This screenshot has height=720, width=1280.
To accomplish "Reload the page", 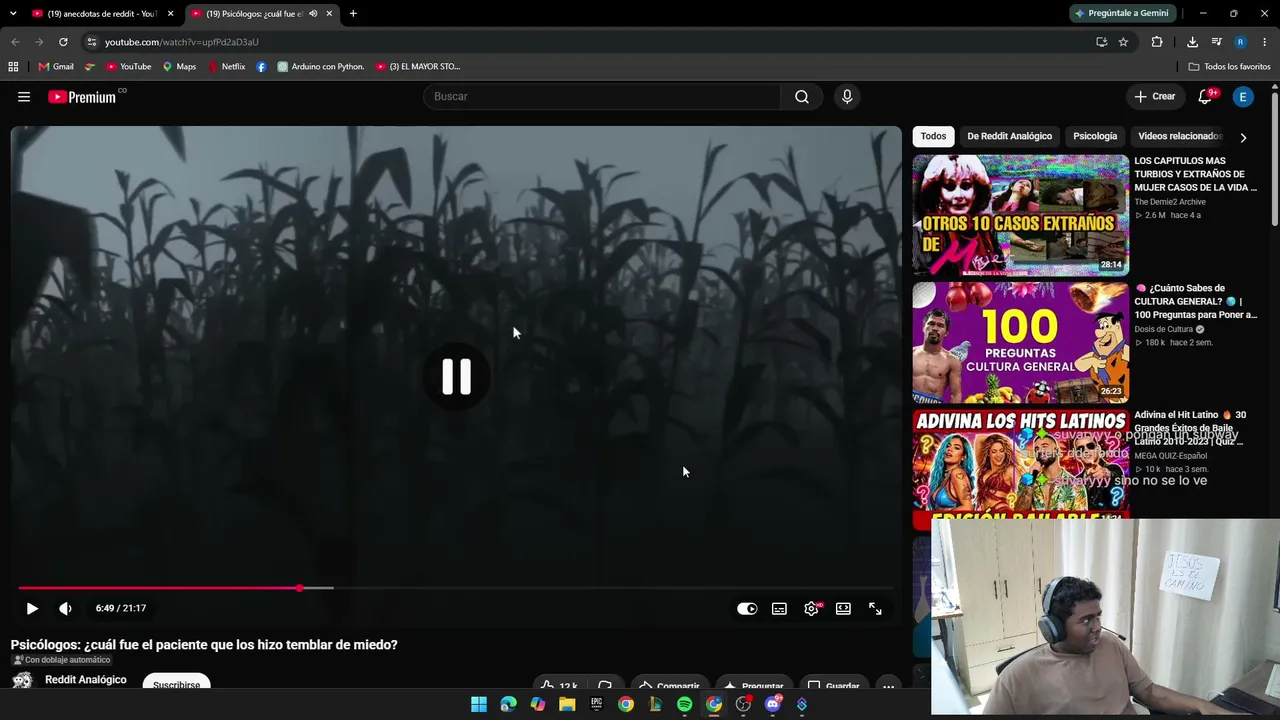I will click(x=63, y=42).
